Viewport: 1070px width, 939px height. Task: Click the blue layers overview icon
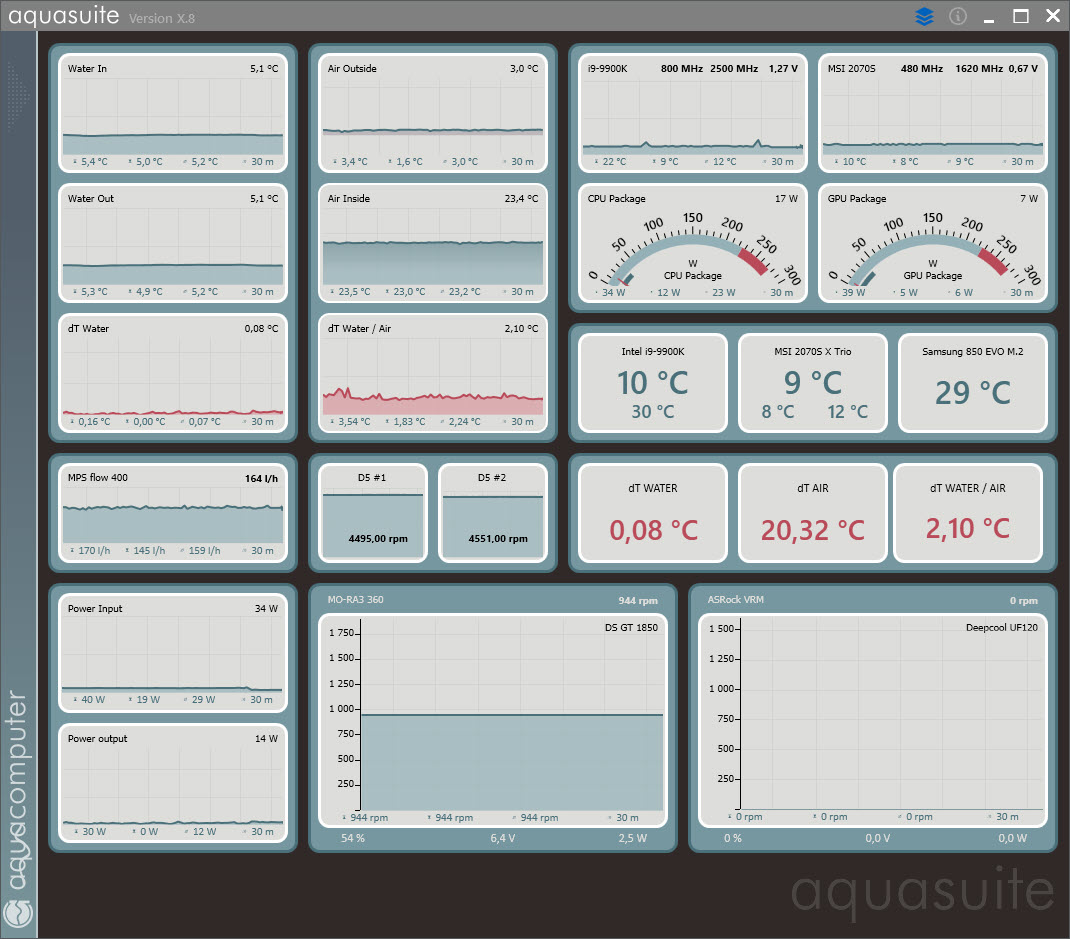click(924, 16)
